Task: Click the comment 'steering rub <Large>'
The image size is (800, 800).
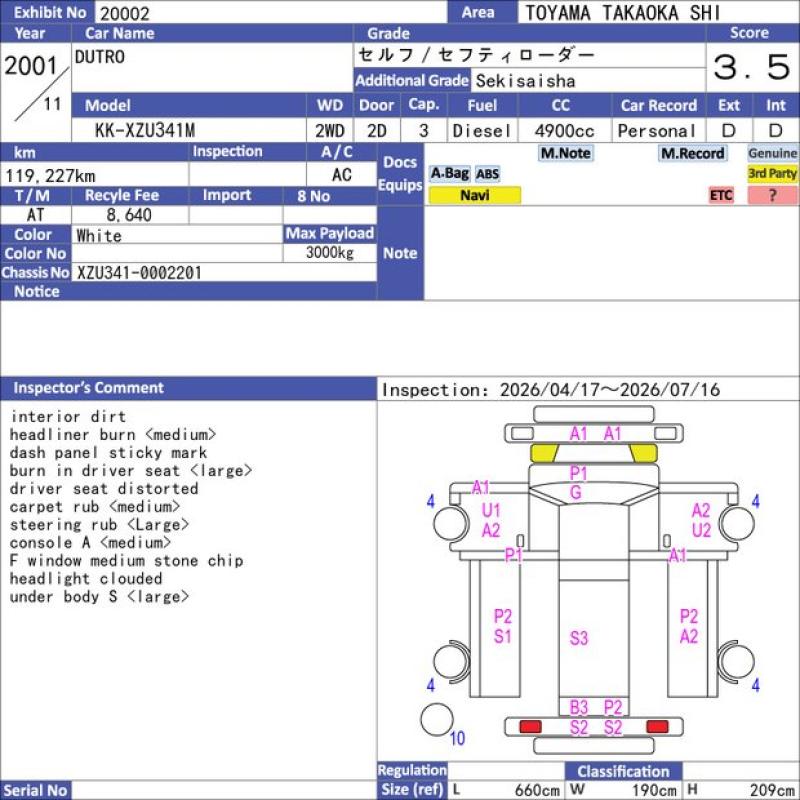Action: (99, 524)
